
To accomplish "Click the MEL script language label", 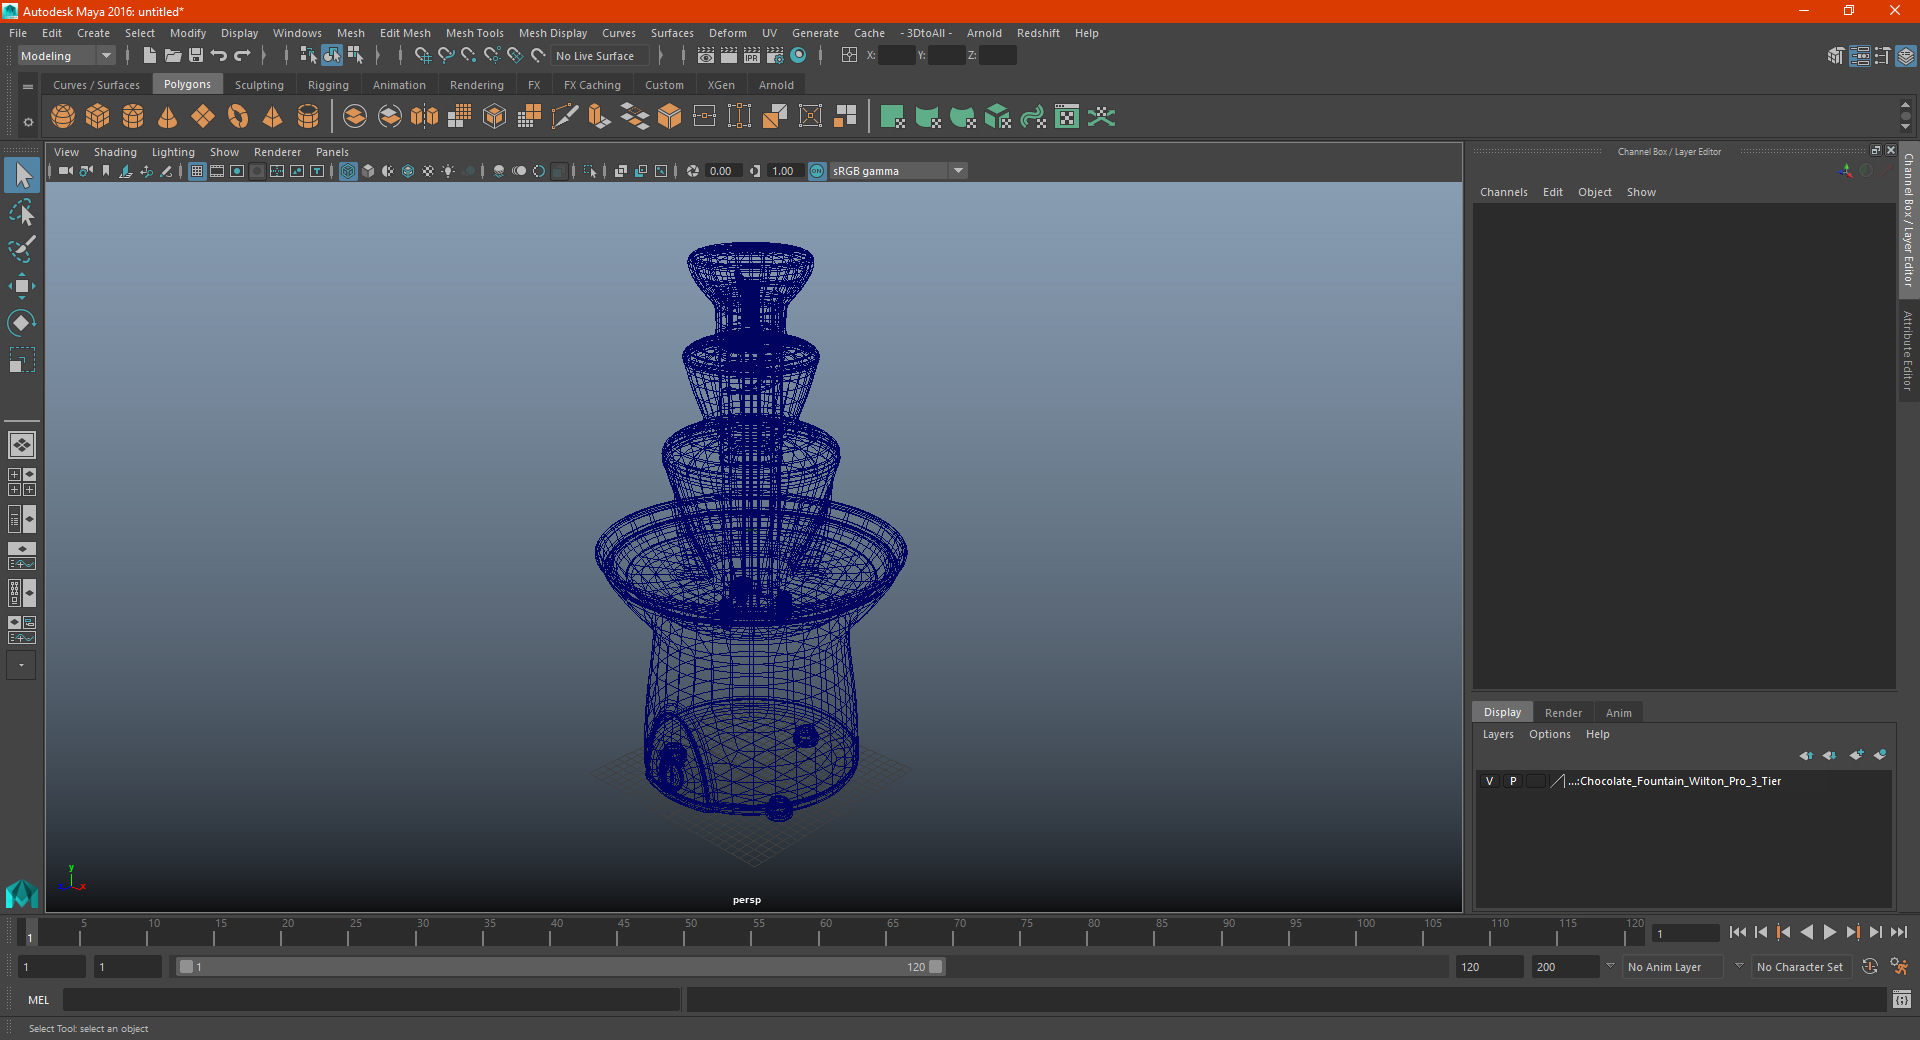I will [x=38, y=1000].
